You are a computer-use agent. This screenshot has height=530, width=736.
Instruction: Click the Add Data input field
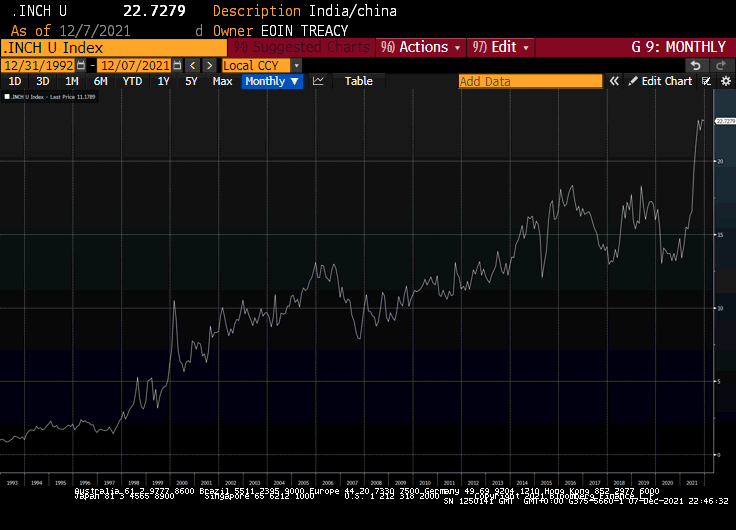(x=530, y=81)
